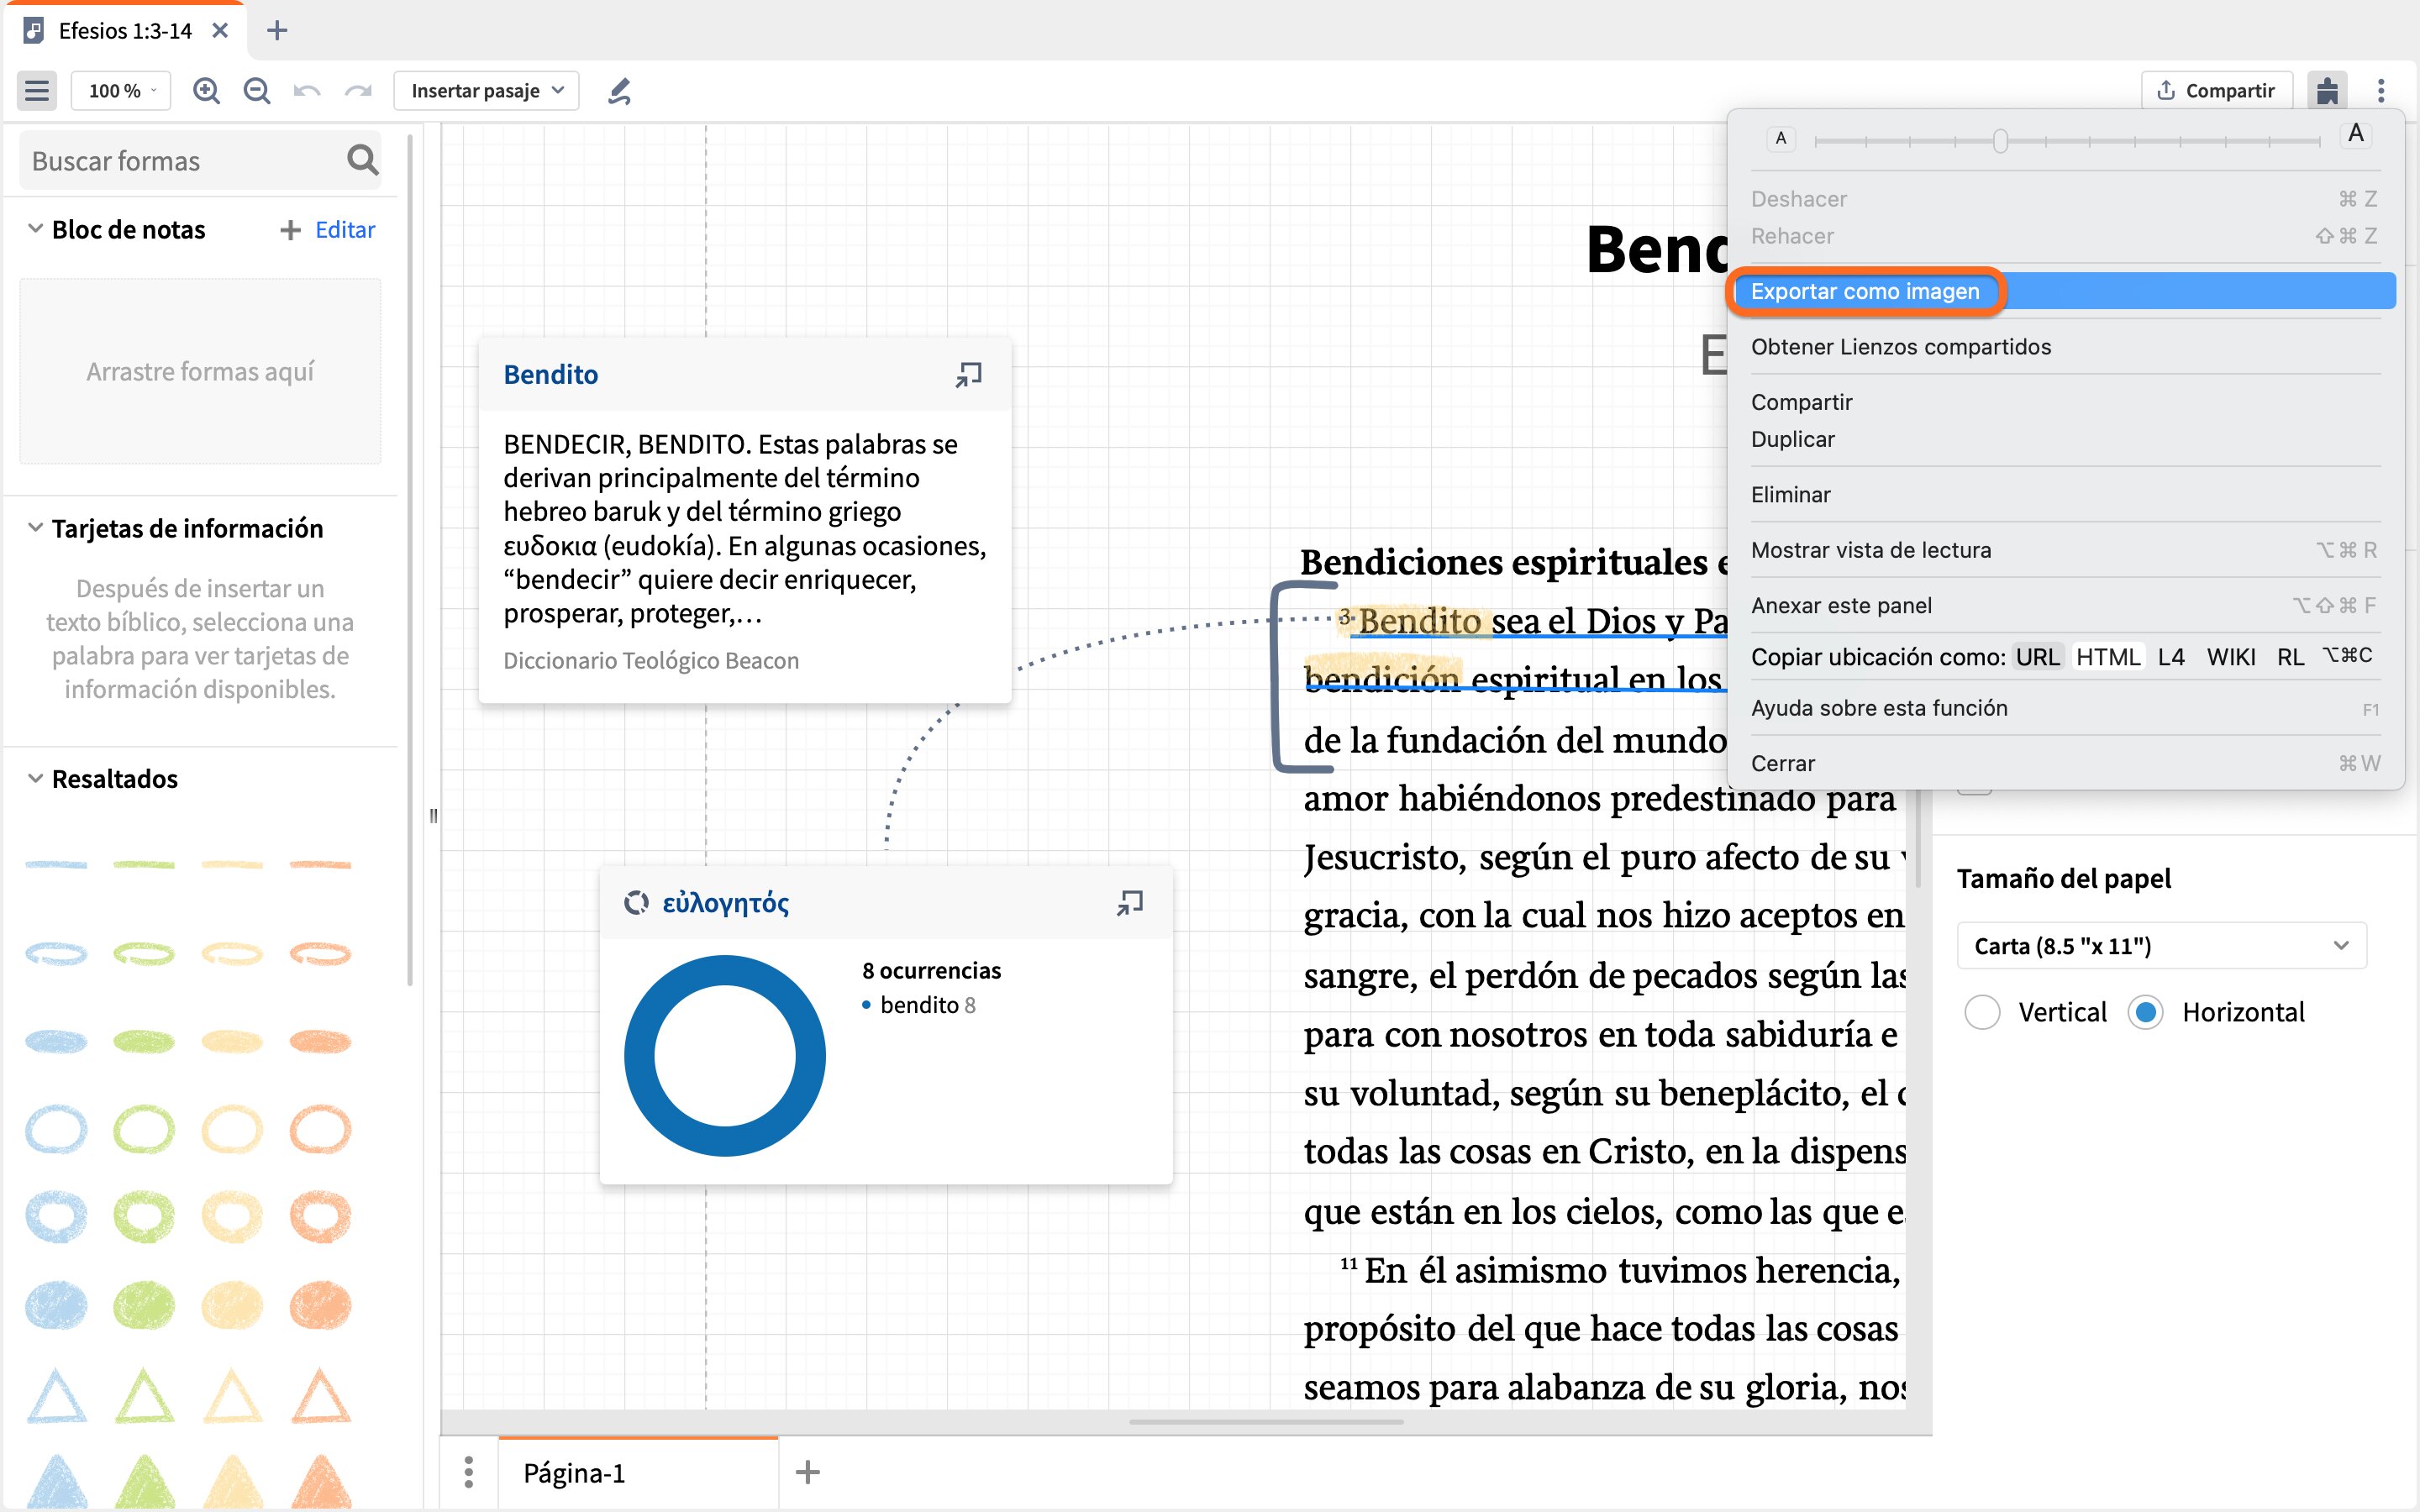Click the 'bendito 8' legend entry
Image resolution: width=2420 pixels, height=1512 pixels.
tap(919, 1005)
